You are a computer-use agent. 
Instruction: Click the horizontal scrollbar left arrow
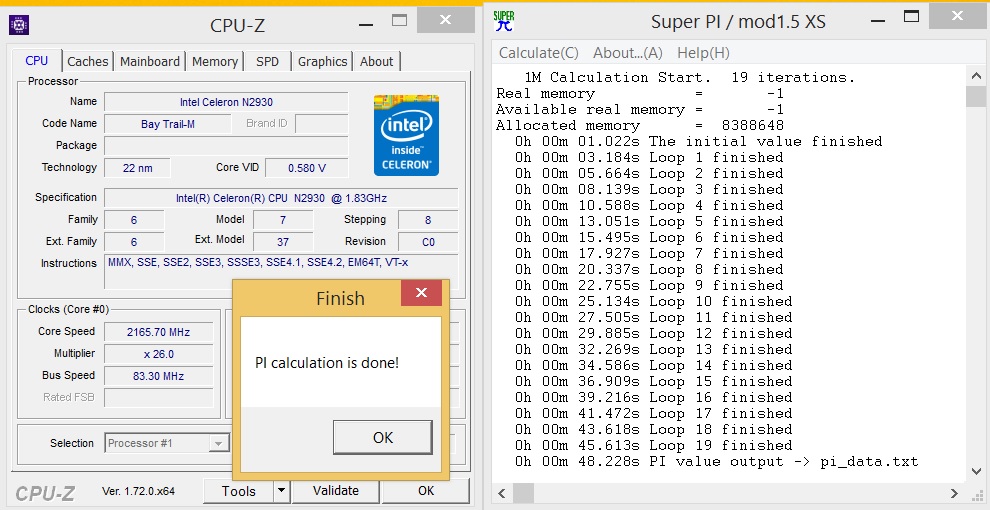tap(503, 493)
